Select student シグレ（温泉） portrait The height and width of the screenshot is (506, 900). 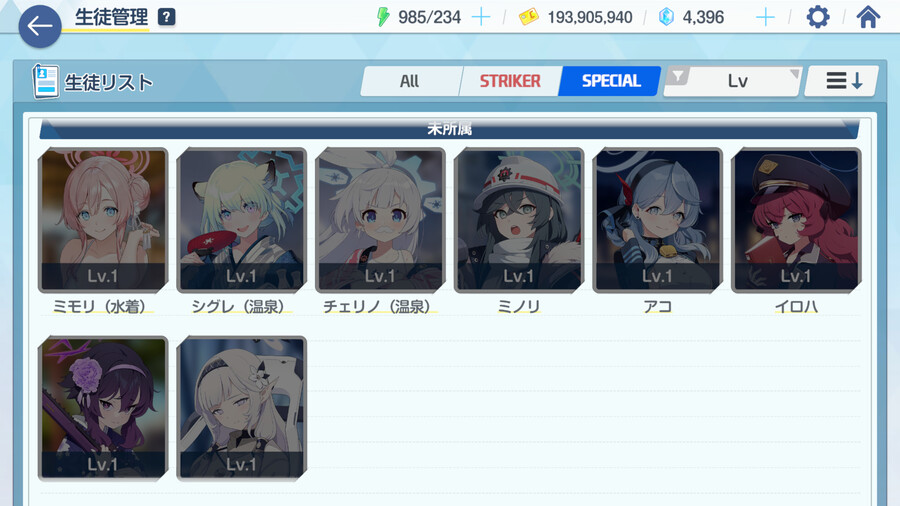[242, 220]
